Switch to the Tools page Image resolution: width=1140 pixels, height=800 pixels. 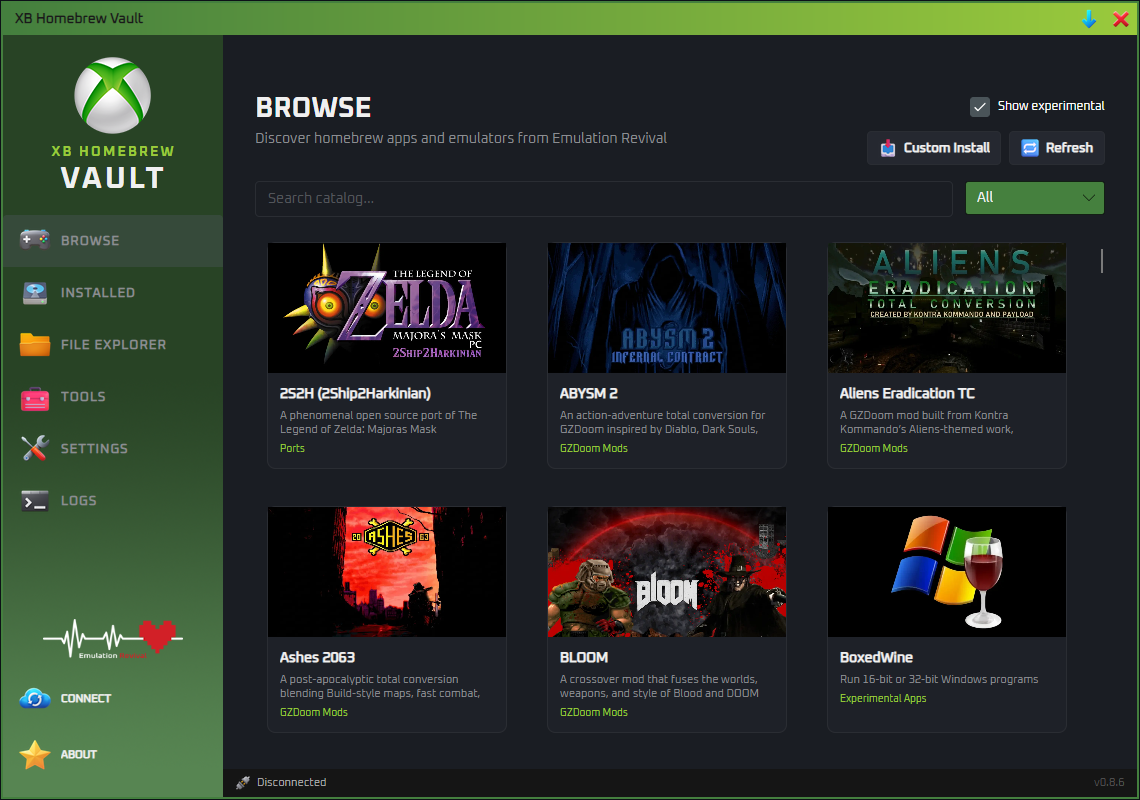coord(113,397)
